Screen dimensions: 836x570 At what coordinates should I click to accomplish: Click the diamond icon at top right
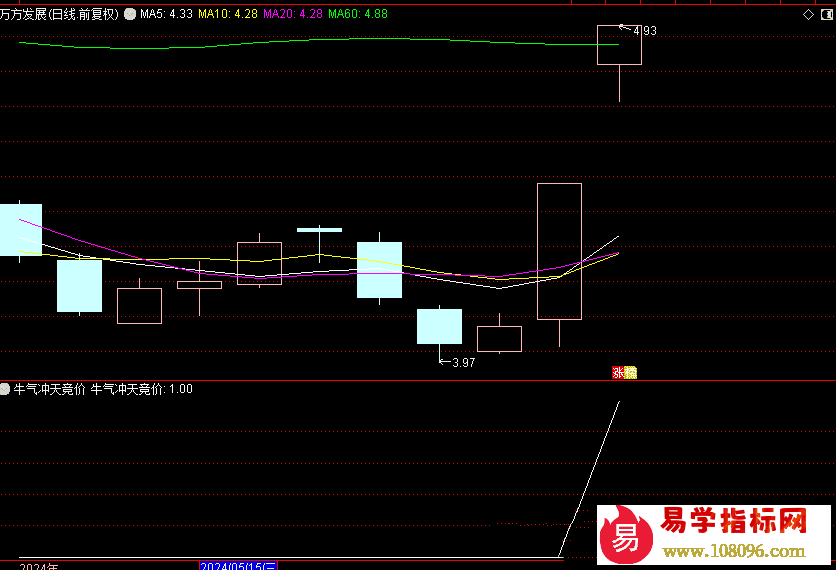[x=808, y=15]
